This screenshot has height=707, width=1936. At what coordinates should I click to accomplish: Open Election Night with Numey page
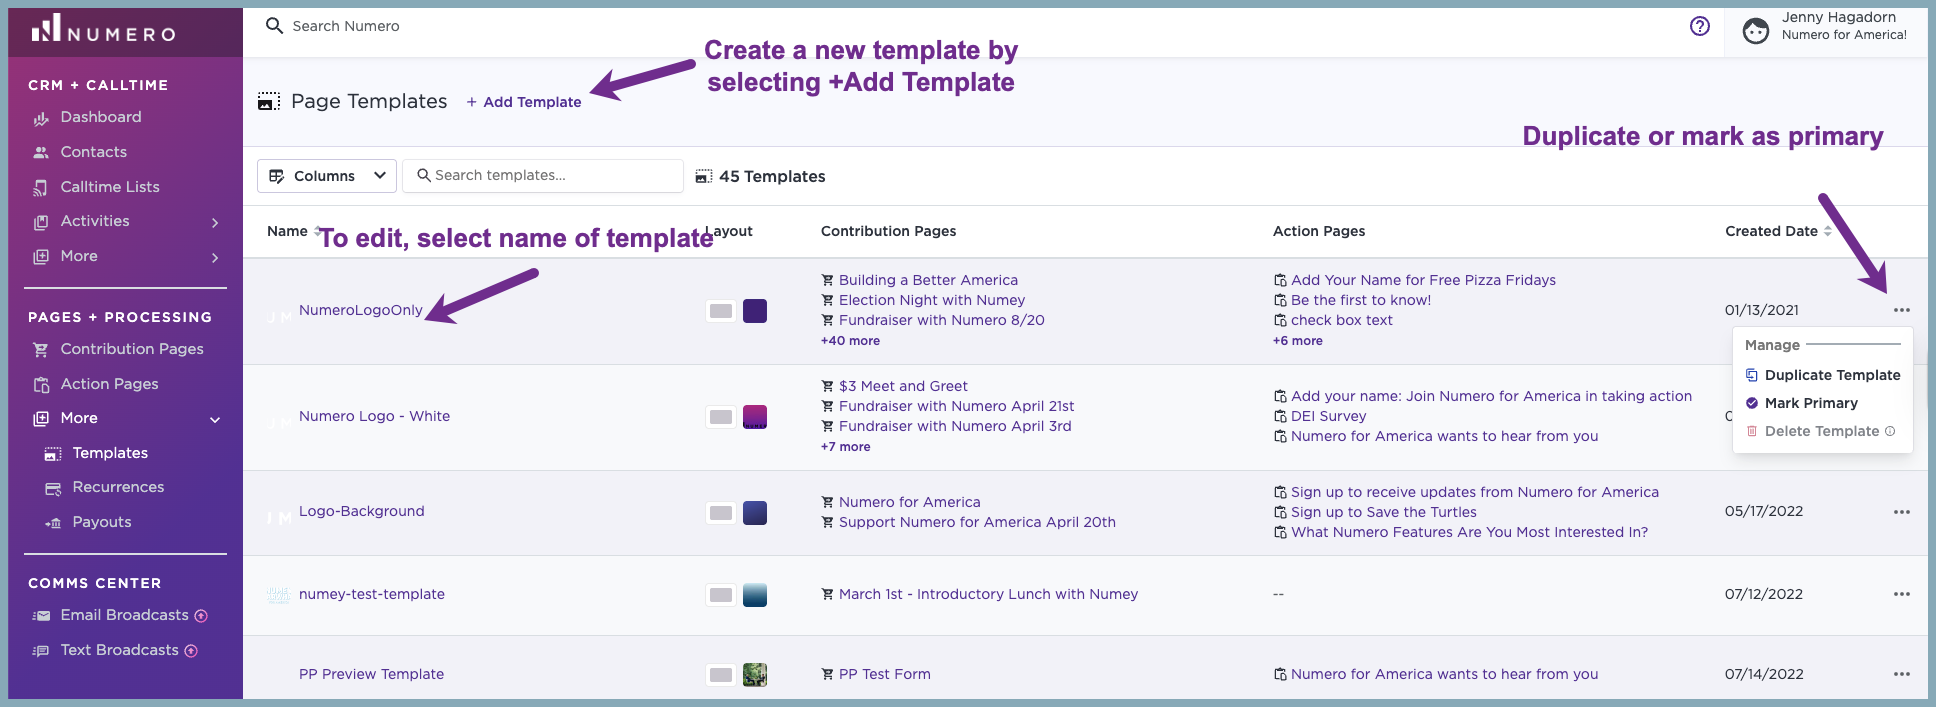932,300
